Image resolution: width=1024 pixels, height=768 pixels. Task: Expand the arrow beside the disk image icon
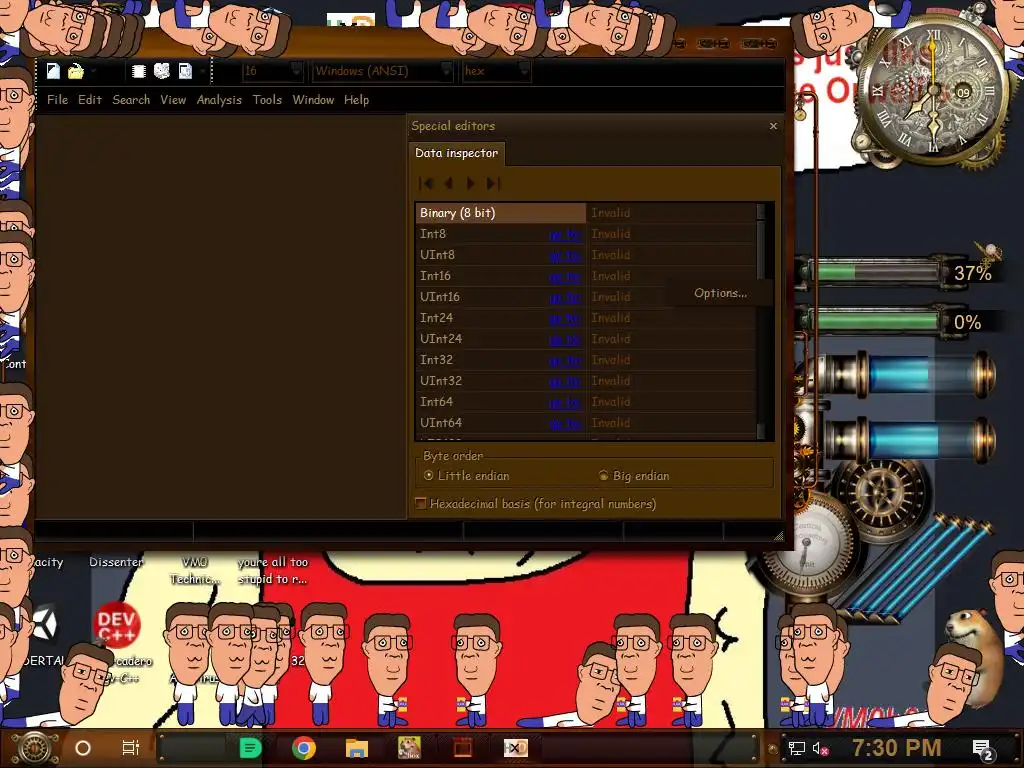pyautogui.click(x=202, y=71)
